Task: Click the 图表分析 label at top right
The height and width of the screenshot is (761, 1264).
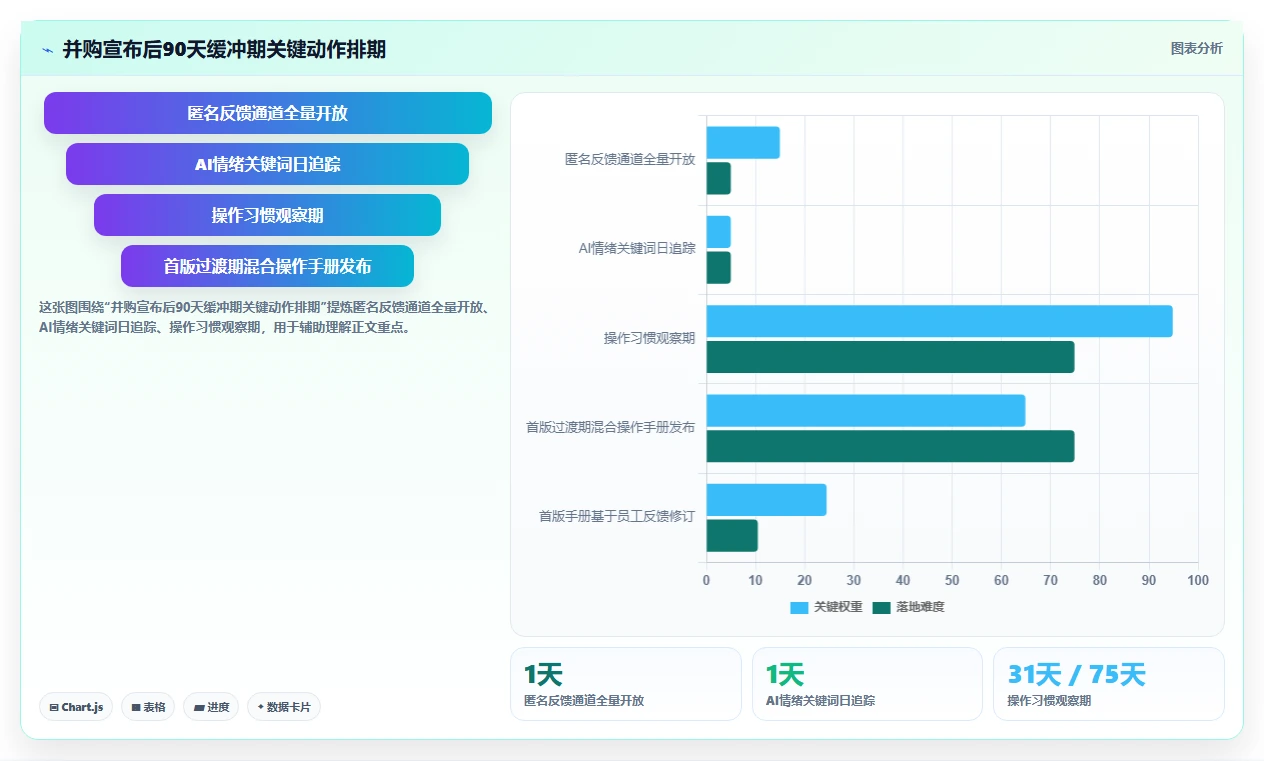Action: (x=1196, y=48)
